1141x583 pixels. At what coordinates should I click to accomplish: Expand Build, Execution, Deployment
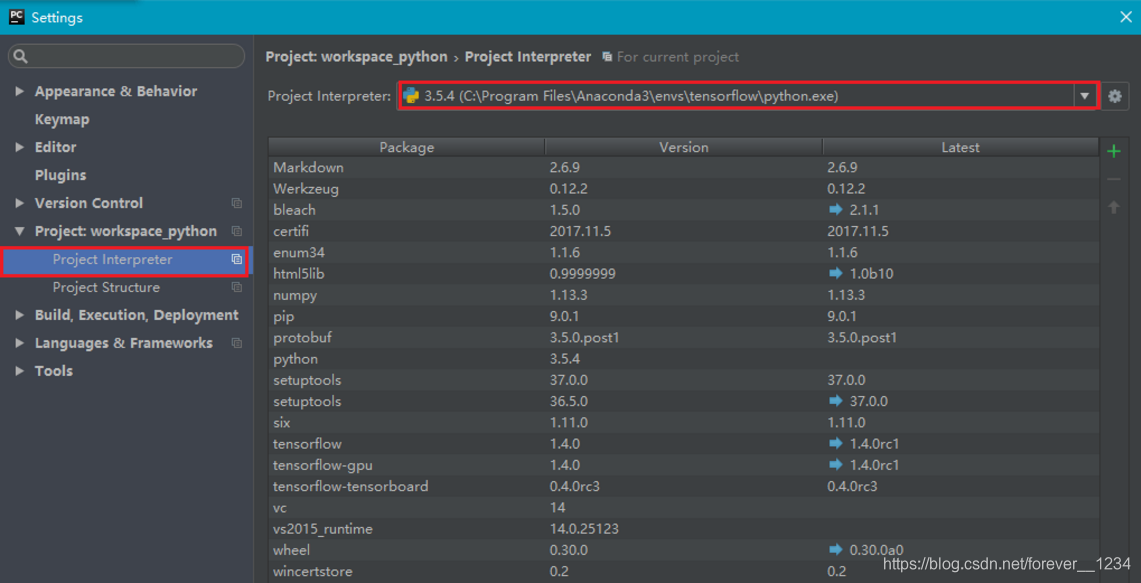tap(20, 315)
